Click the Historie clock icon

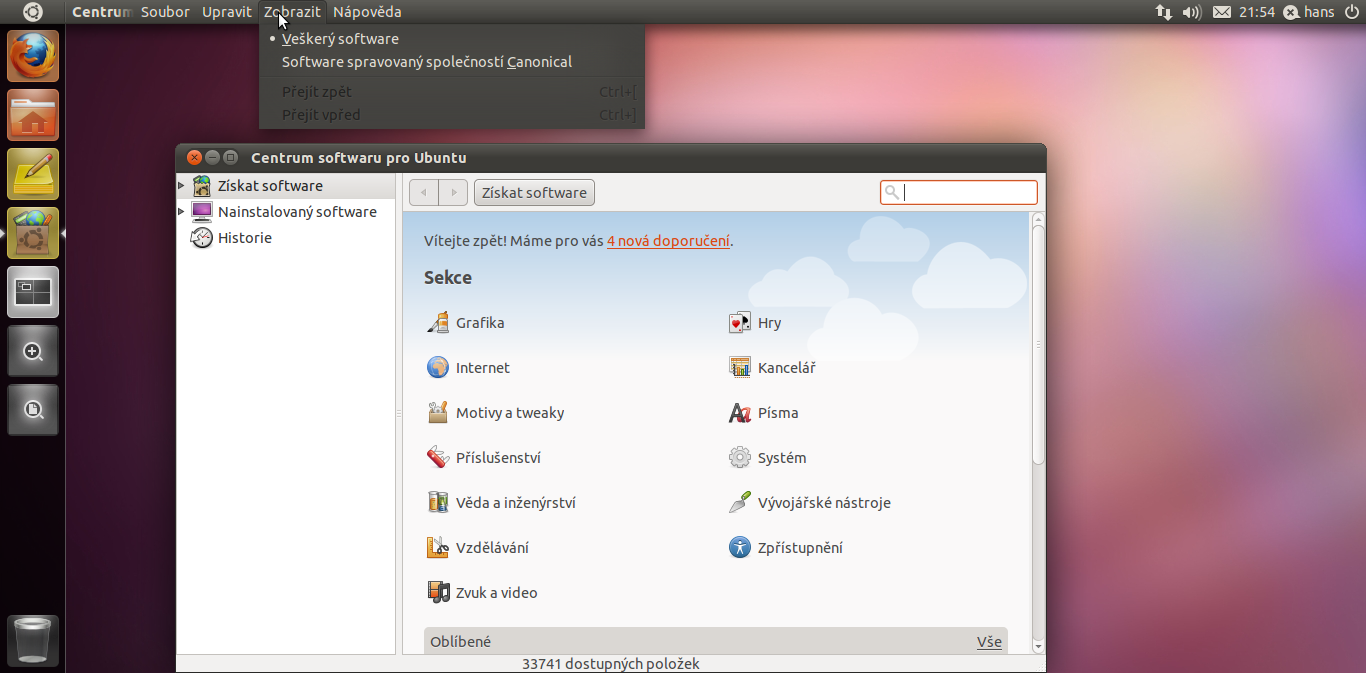[x=202, y=238]
